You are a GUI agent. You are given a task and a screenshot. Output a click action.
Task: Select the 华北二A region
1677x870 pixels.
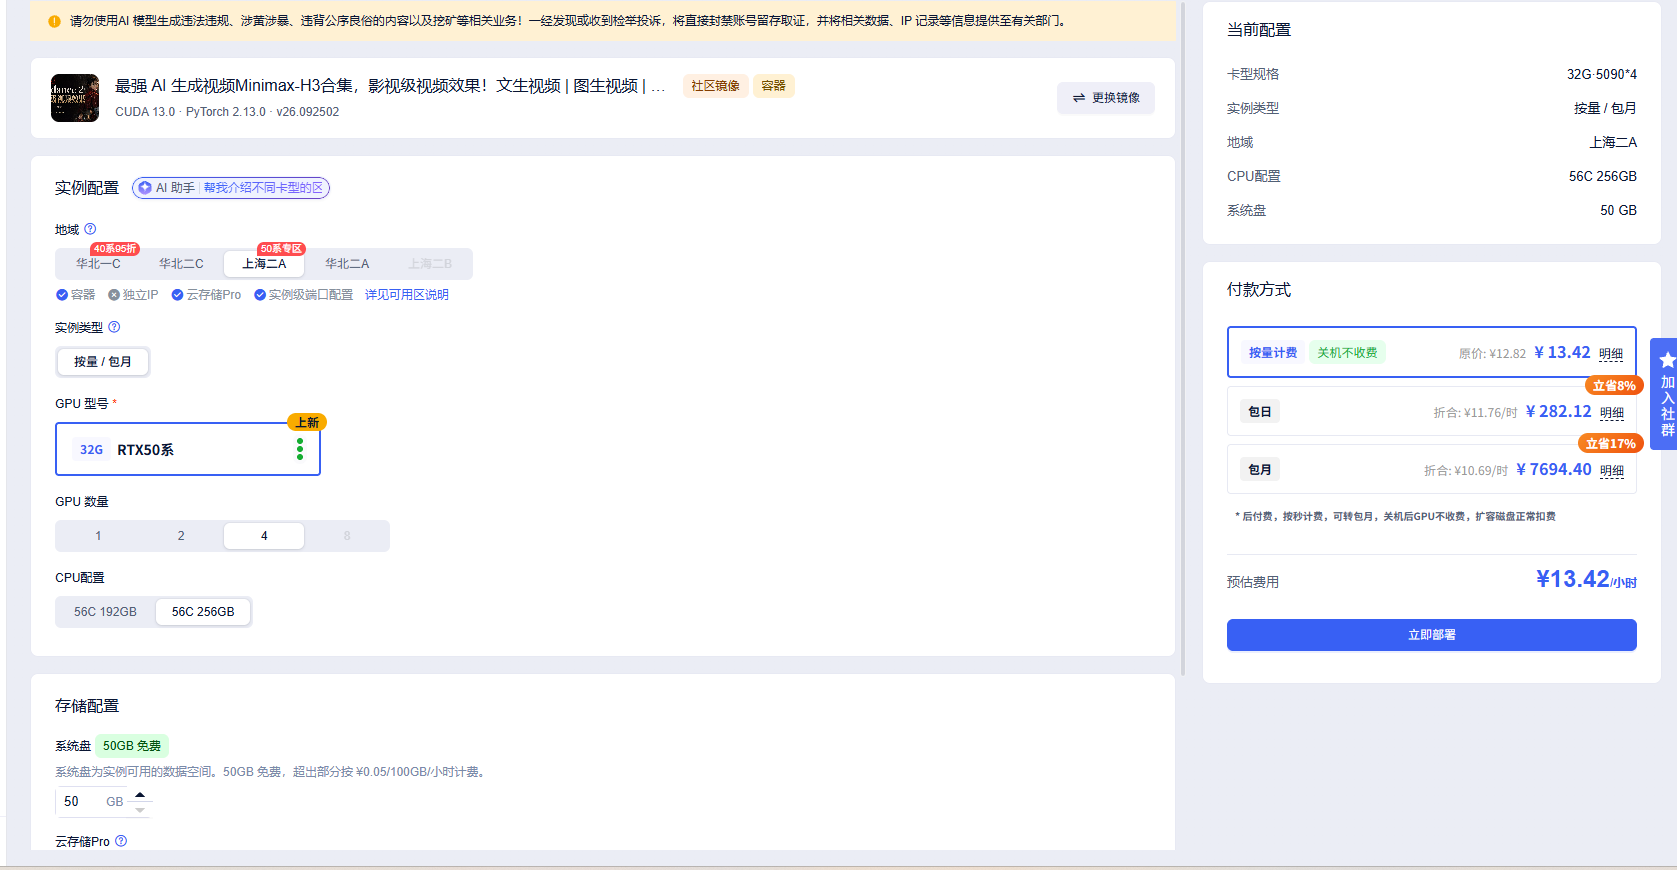point(347,264)
